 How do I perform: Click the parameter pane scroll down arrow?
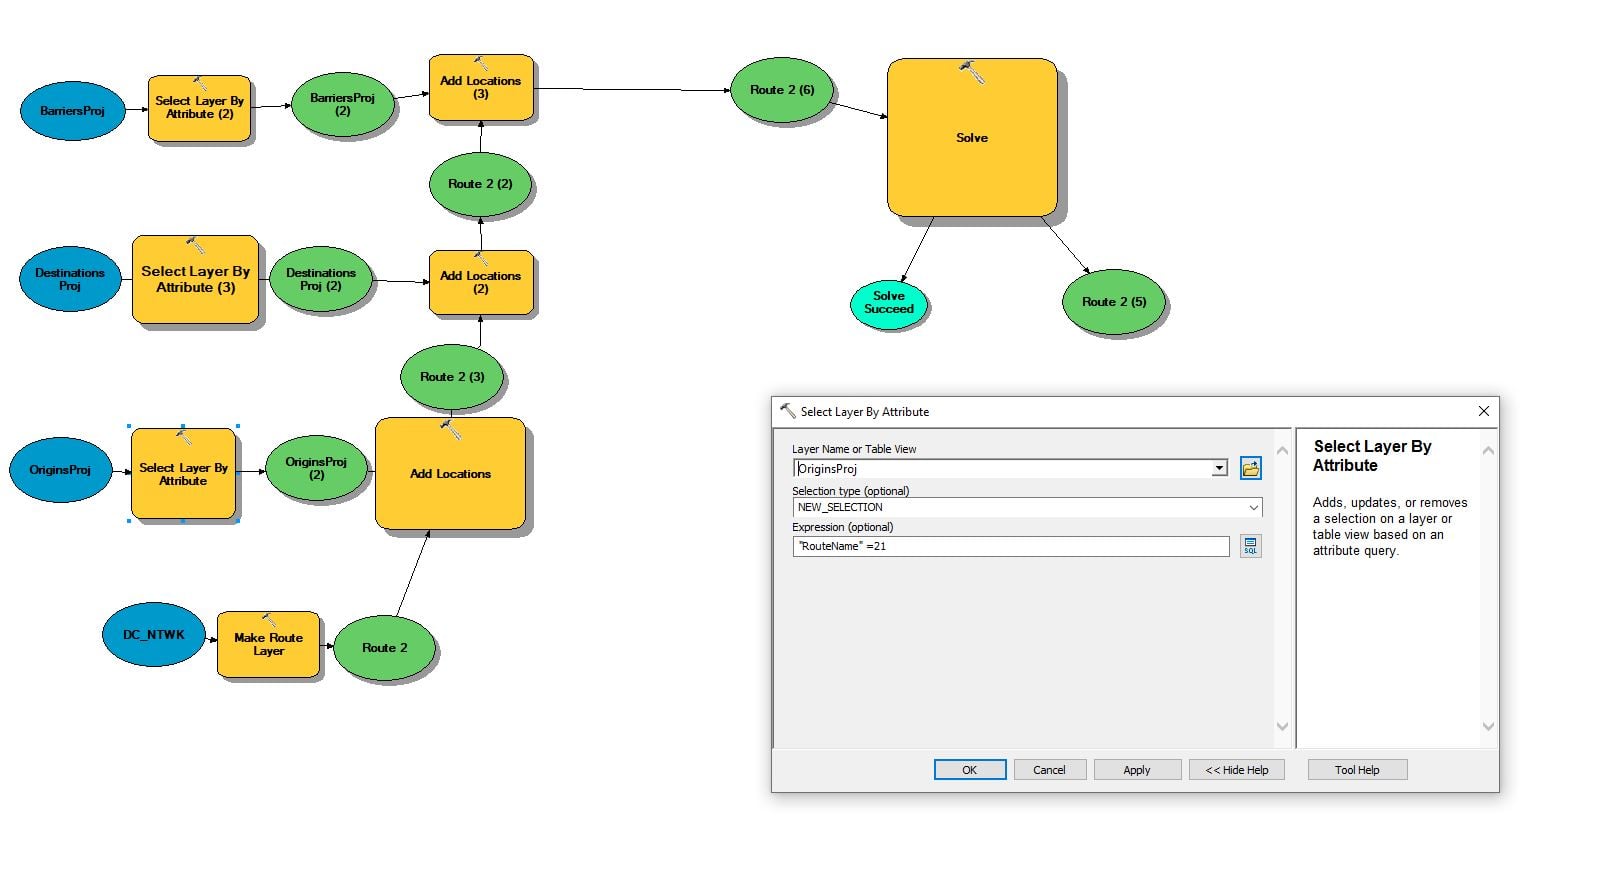coord(1283,727)
